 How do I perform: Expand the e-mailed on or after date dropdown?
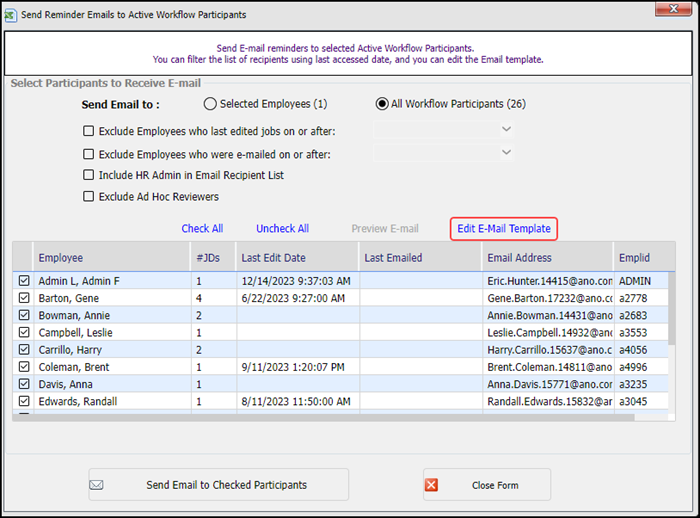click(506, 153)
